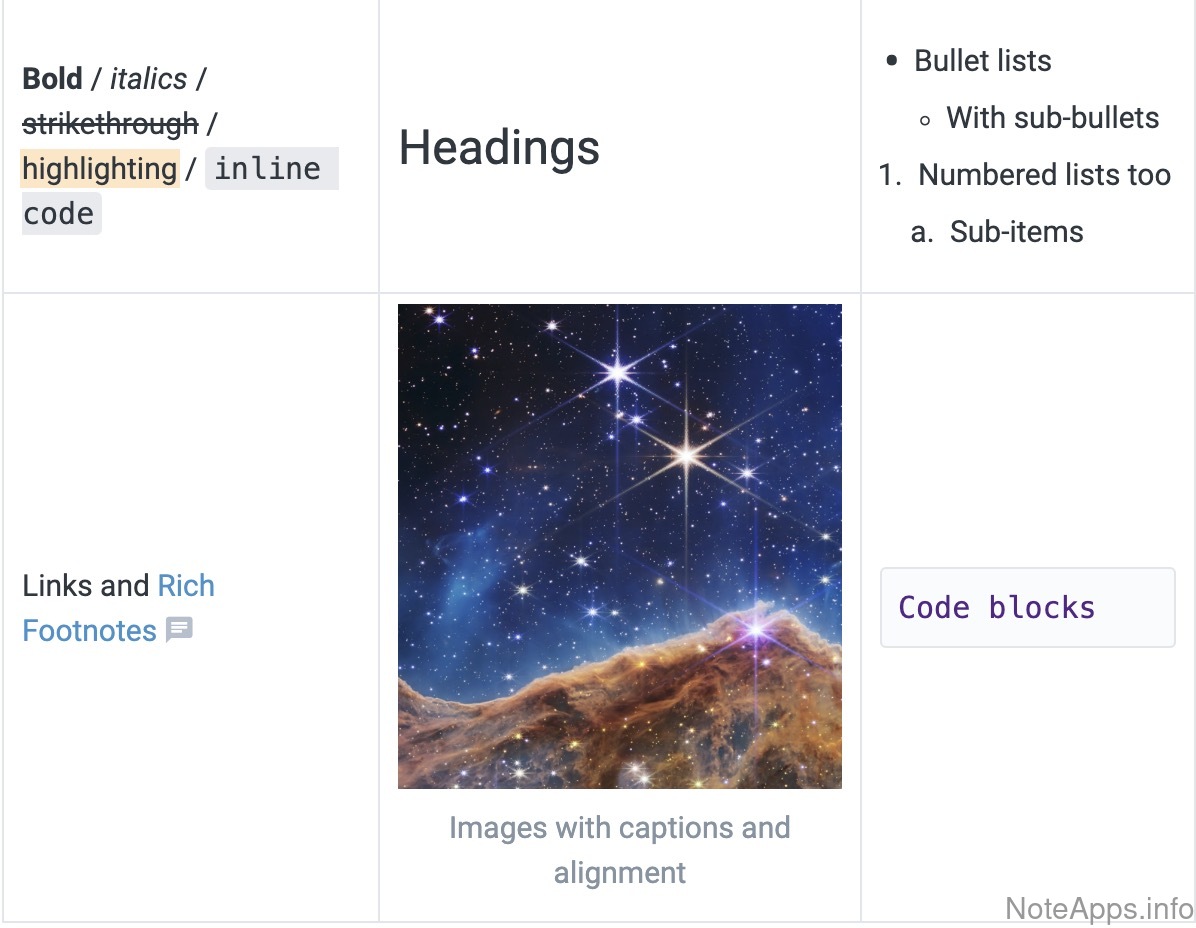1196x928 pixels.
Task: Click the Headings title text
Action: (x=499, y=147)
